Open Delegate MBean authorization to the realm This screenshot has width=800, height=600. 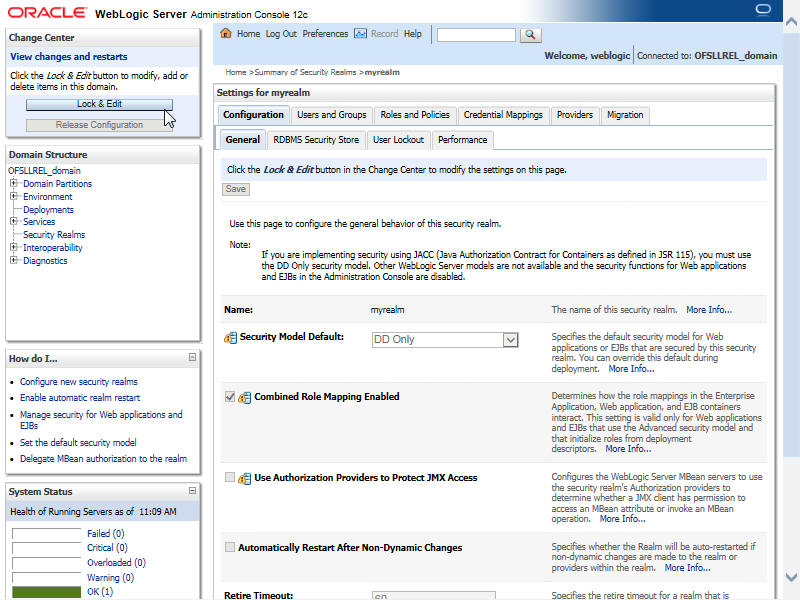pos(104,459)
